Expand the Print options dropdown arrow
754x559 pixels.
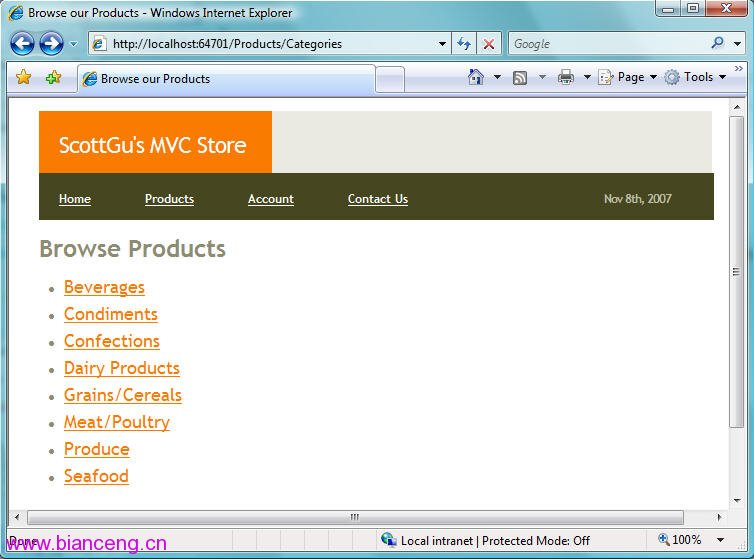[x=587, y=77]
